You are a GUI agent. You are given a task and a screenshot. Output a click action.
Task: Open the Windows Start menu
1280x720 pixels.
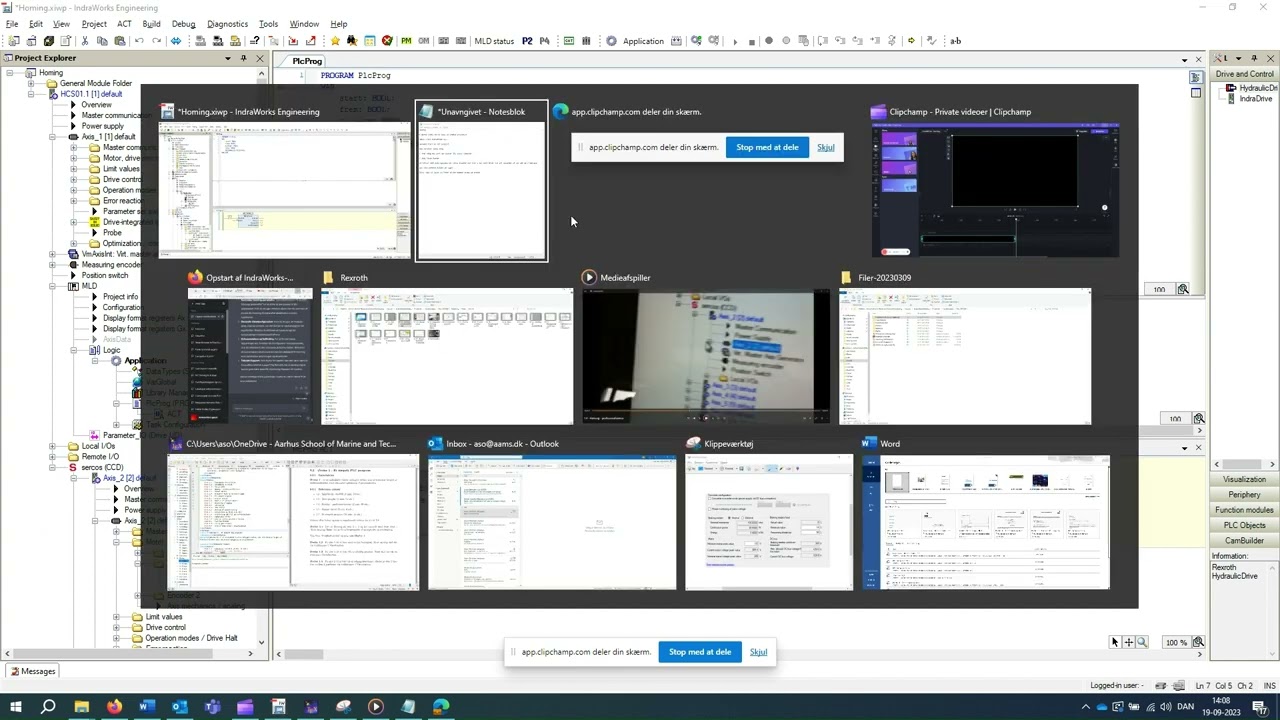click(16, 707)
